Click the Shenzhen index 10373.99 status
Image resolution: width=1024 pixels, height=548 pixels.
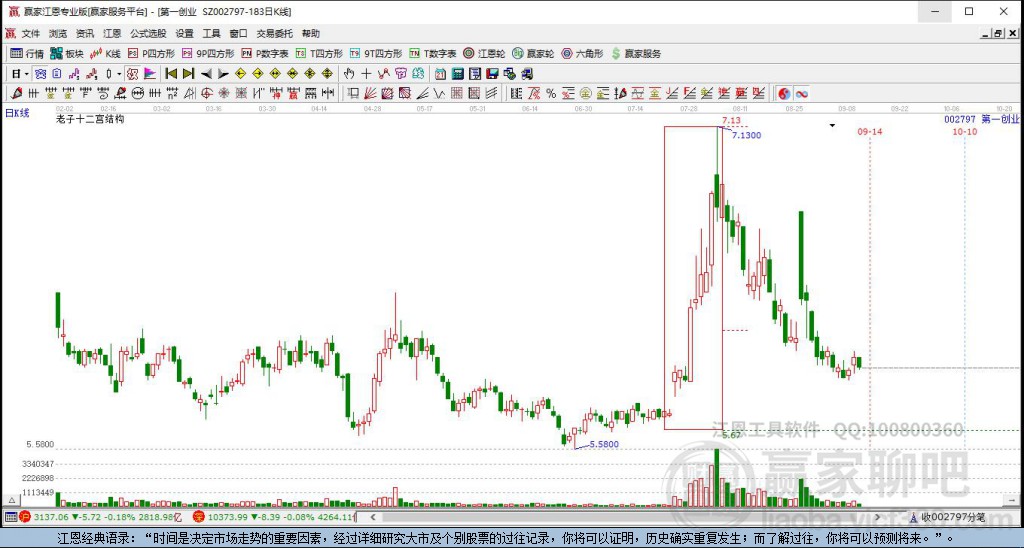273,517
